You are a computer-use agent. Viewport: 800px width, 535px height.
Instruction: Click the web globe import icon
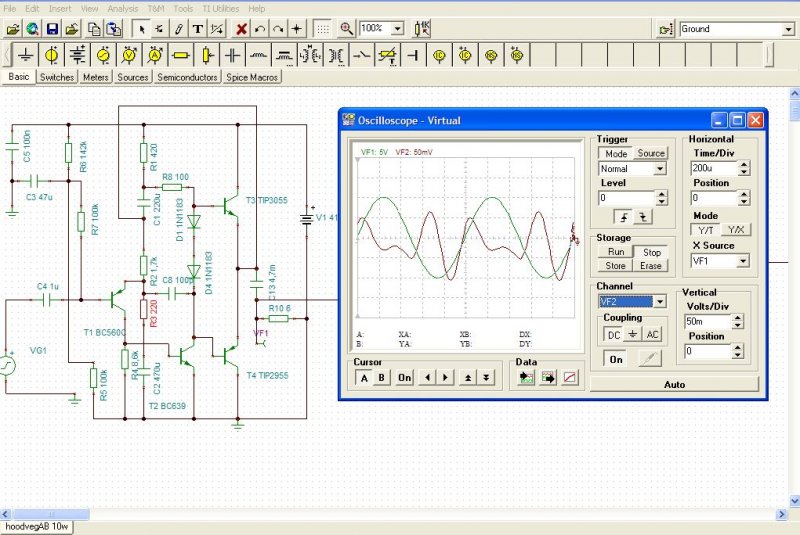(32, 29)
